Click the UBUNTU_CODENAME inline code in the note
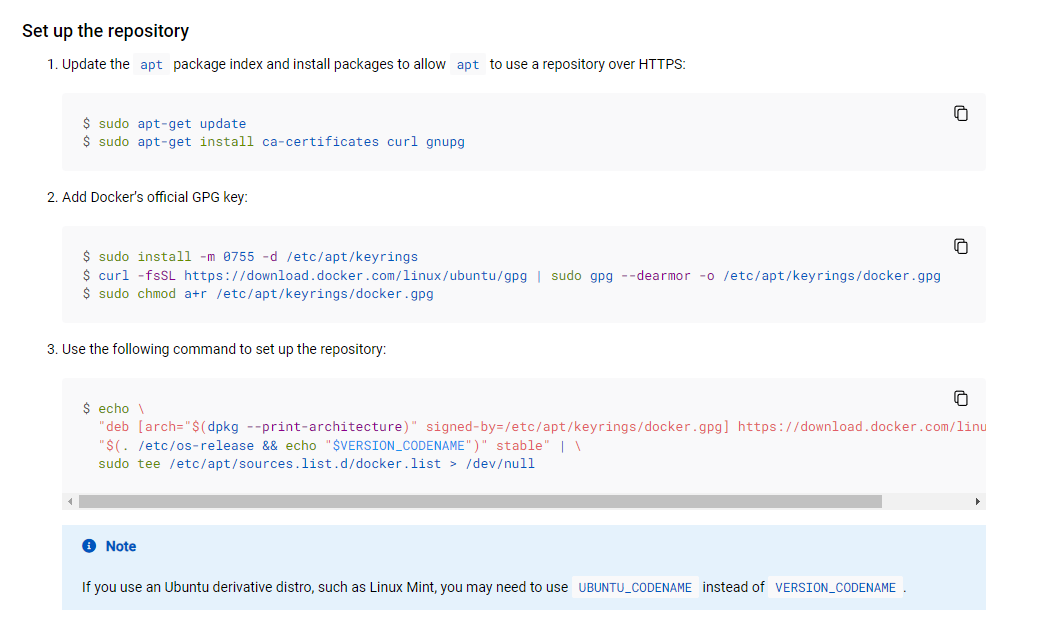The image size is (1044, 624). click(635, 587)
